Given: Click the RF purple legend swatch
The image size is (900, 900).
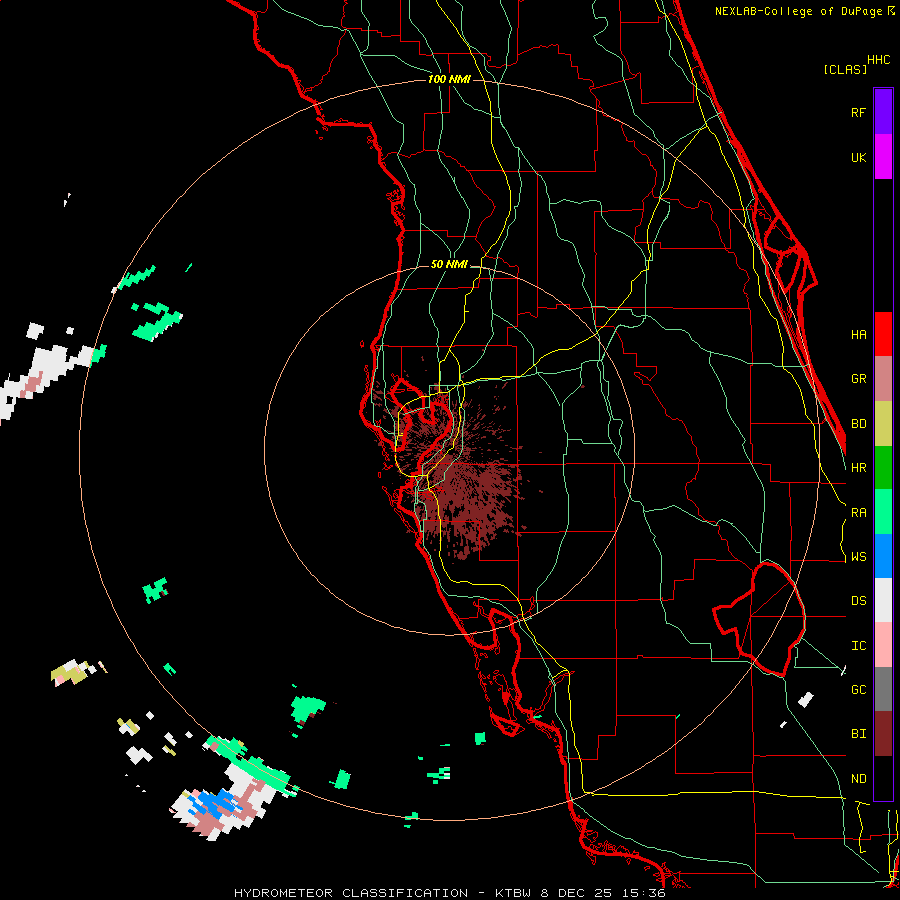Looking at the screenshot, I should pos(883,112).
